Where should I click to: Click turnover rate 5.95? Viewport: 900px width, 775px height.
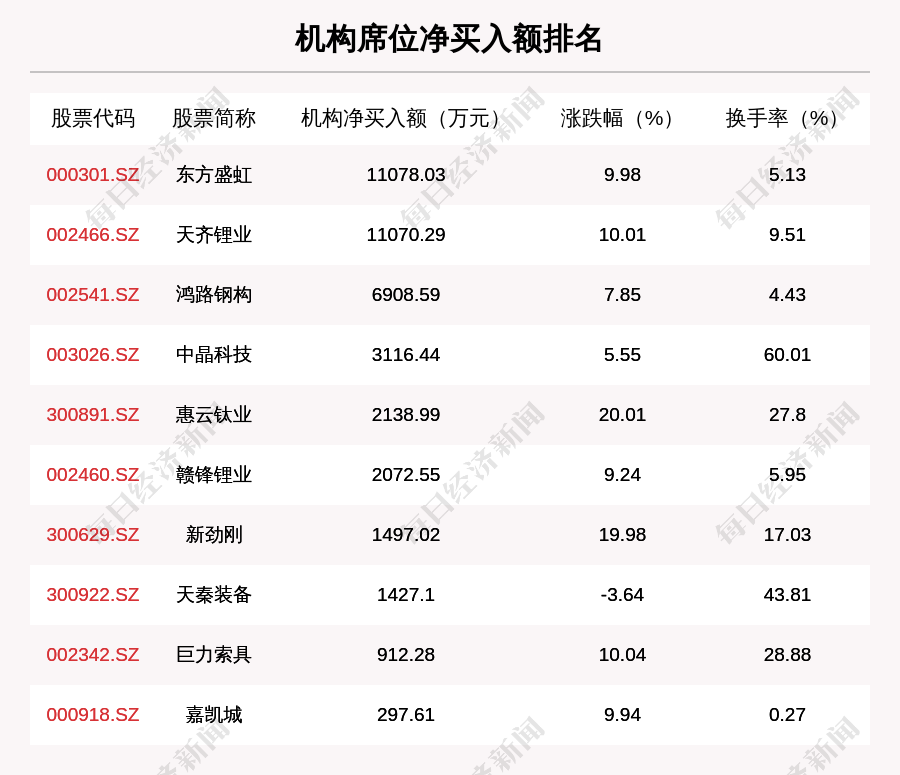(x=787, y=475)
